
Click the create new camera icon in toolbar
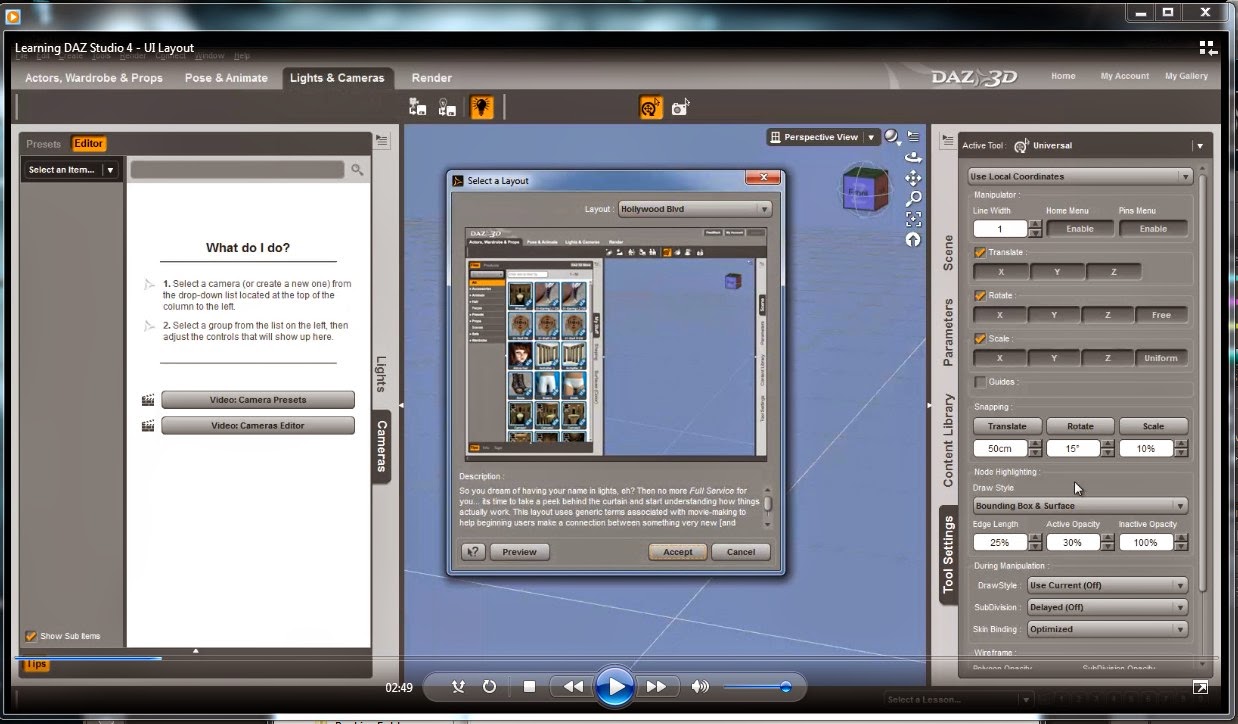418,107
